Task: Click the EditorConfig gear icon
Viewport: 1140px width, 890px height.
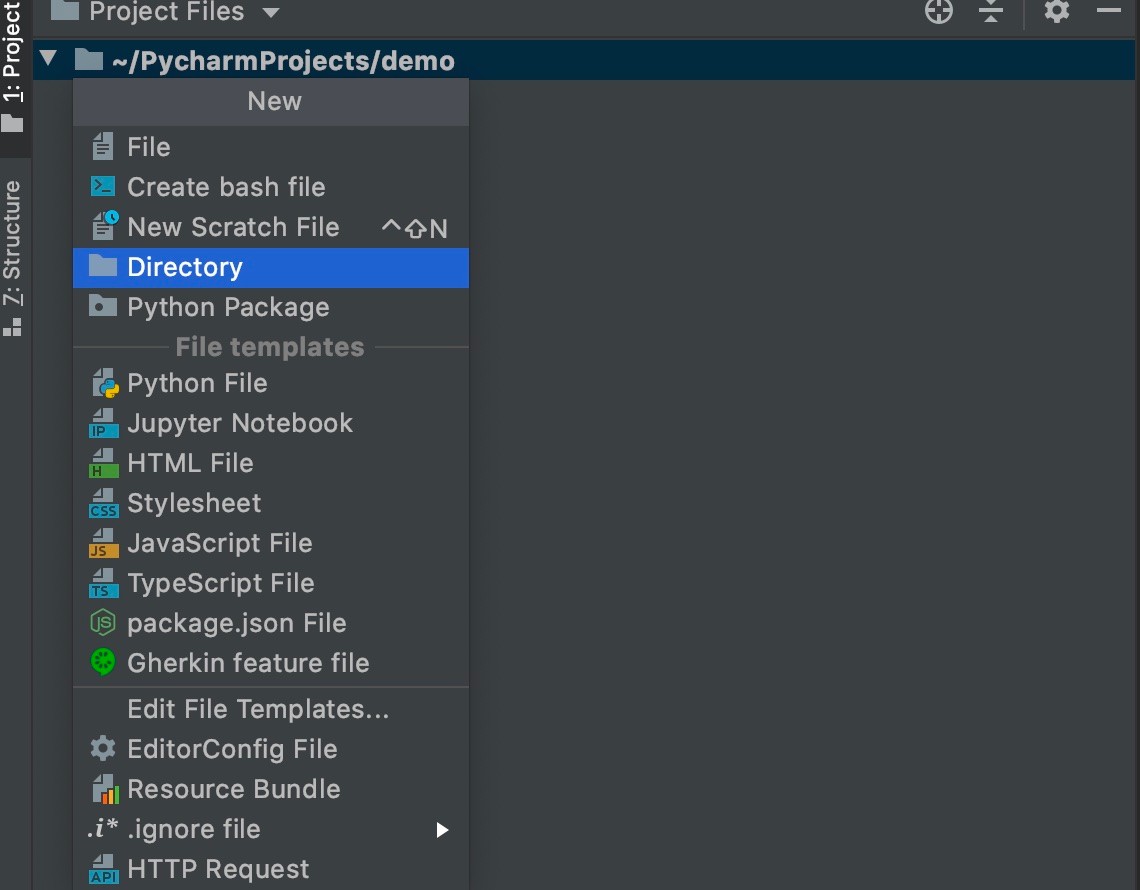Action: click(103, 748)
